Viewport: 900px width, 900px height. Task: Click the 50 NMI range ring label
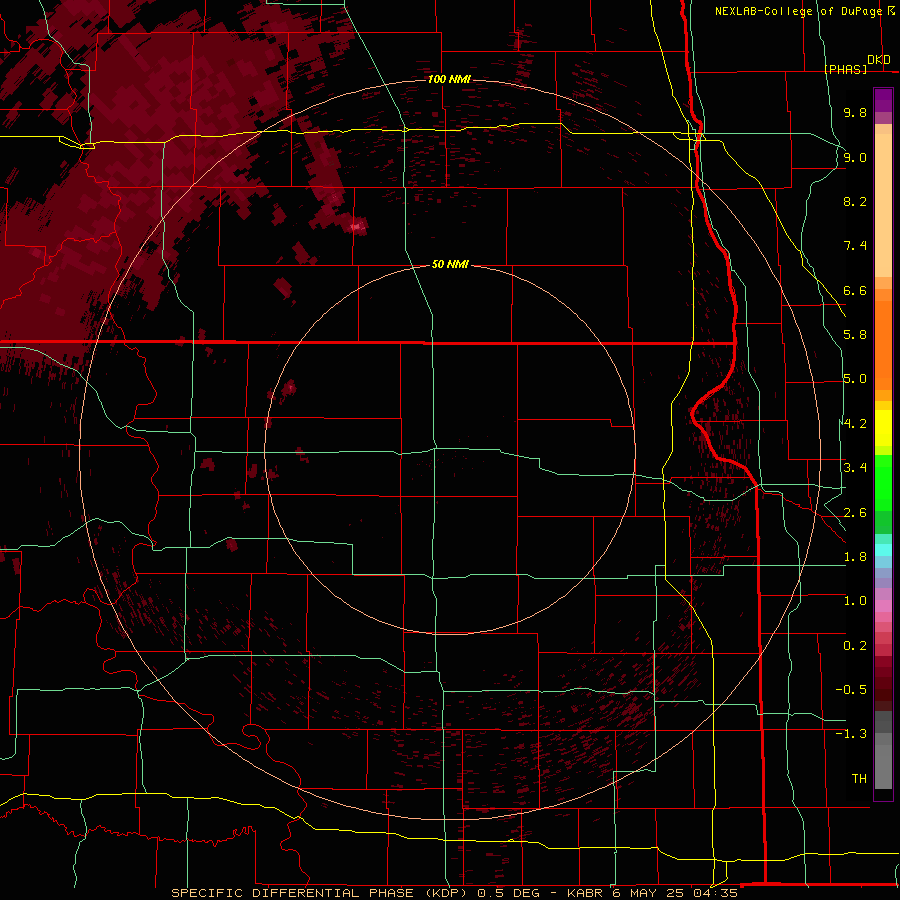click(450, 264)
